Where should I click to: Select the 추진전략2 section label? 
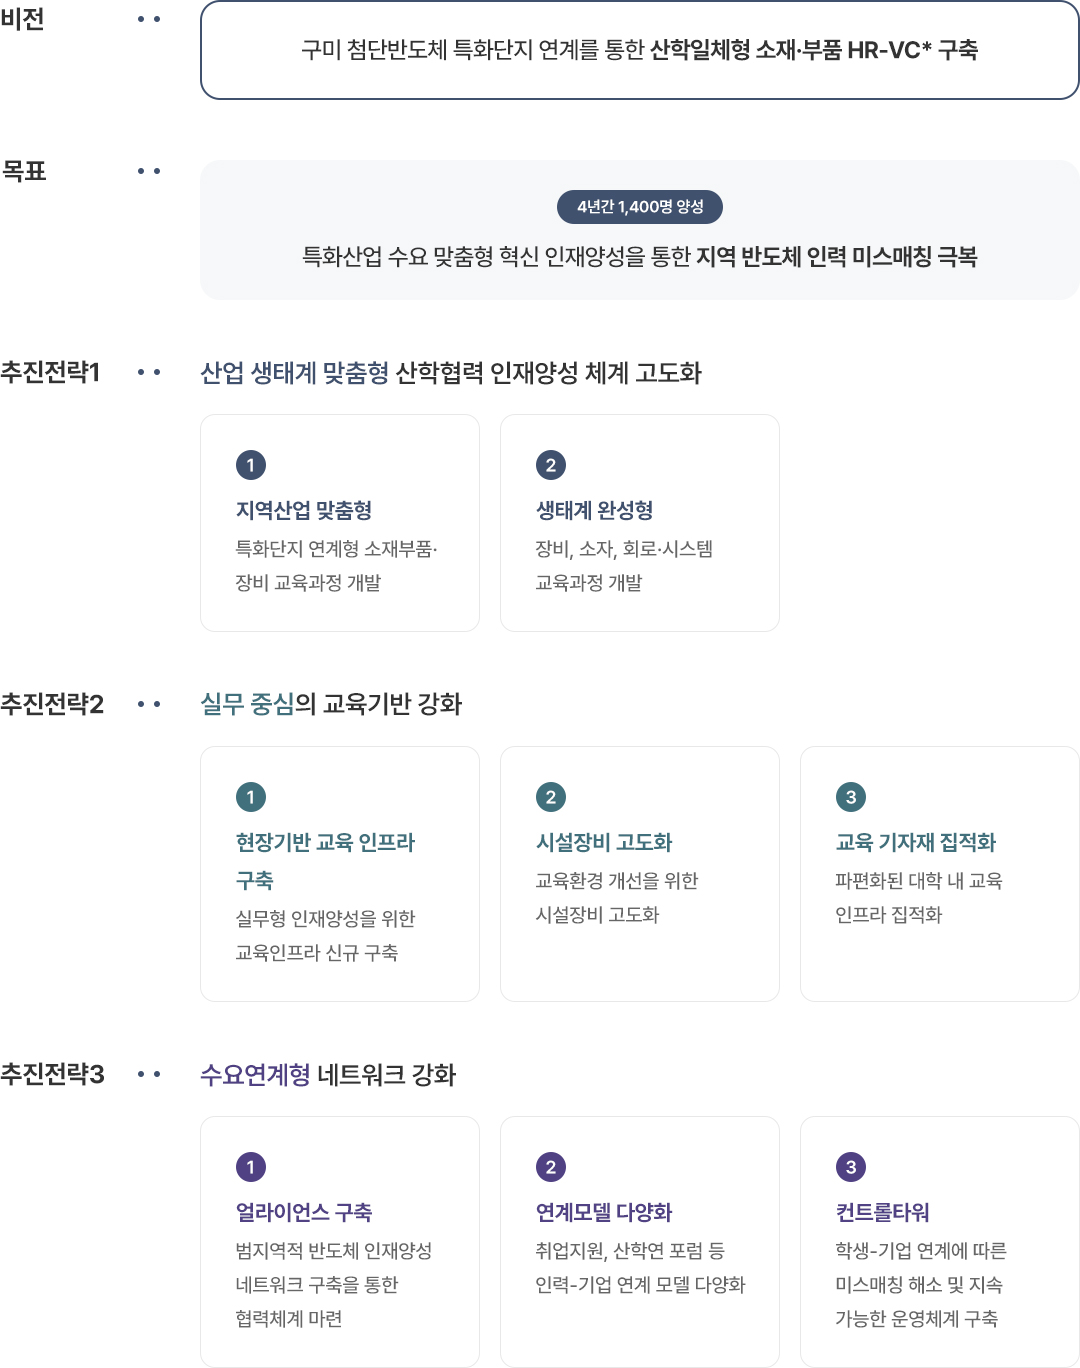(52, 704)
